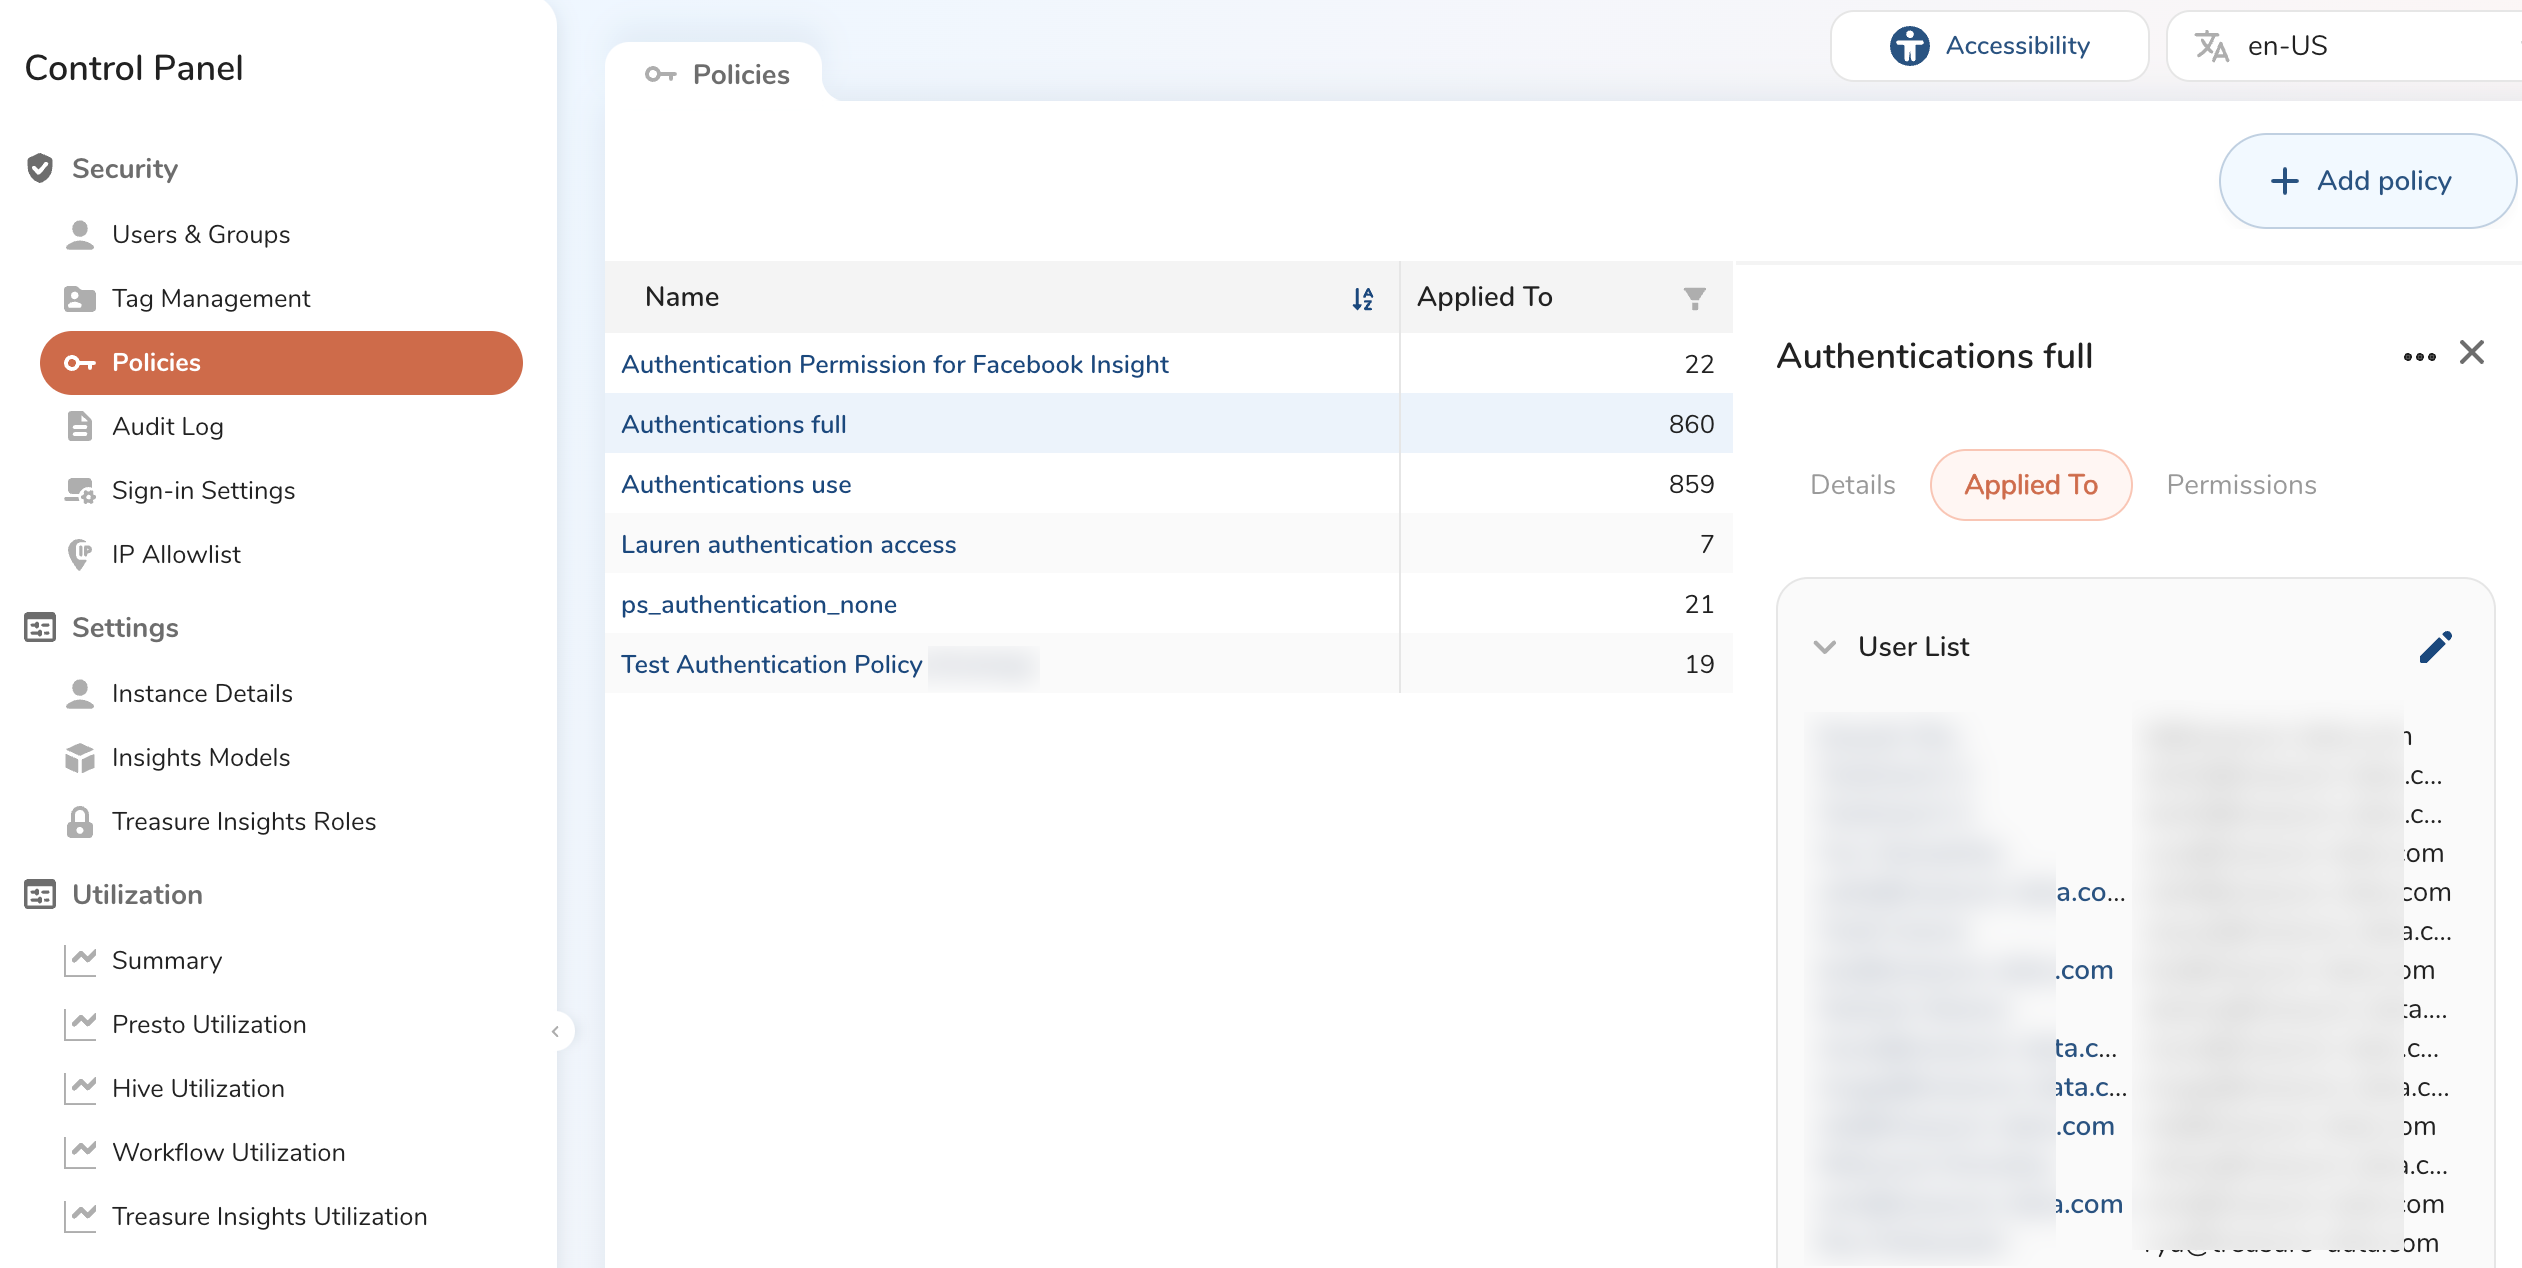
Task: Click the filter icon in Applied To column
Action: point(1694,298)
